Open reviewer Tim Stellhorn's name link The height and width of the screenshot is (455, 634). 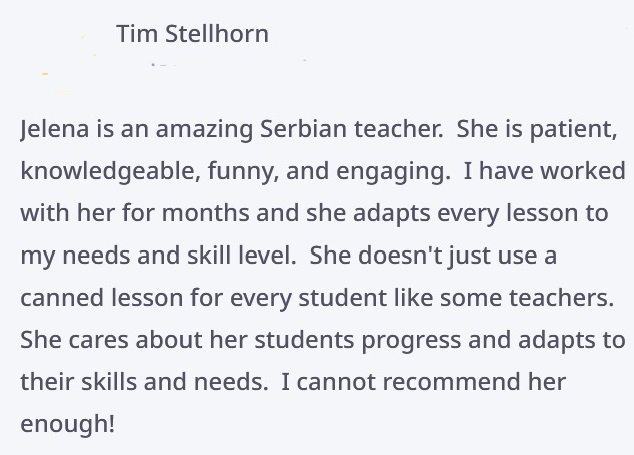coord(192,34)
